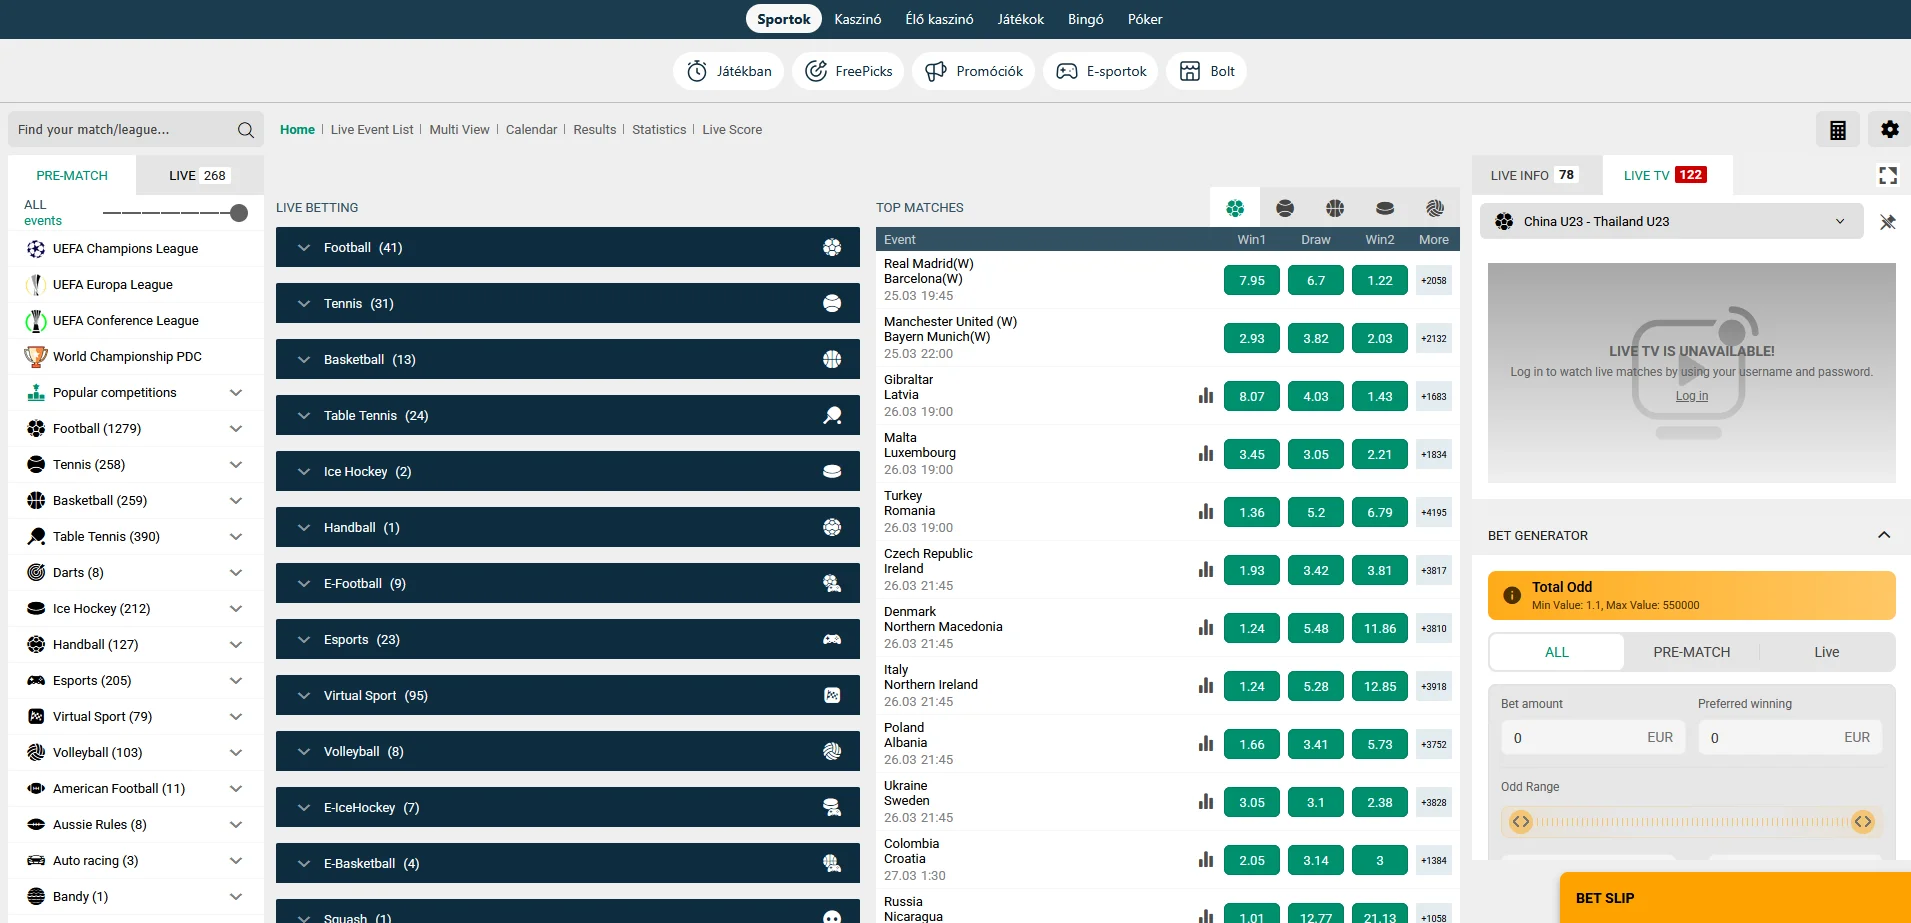Click the ALL events time slider handle
This screenshot has width=1911, height=923.
click(x=239, y=213)
